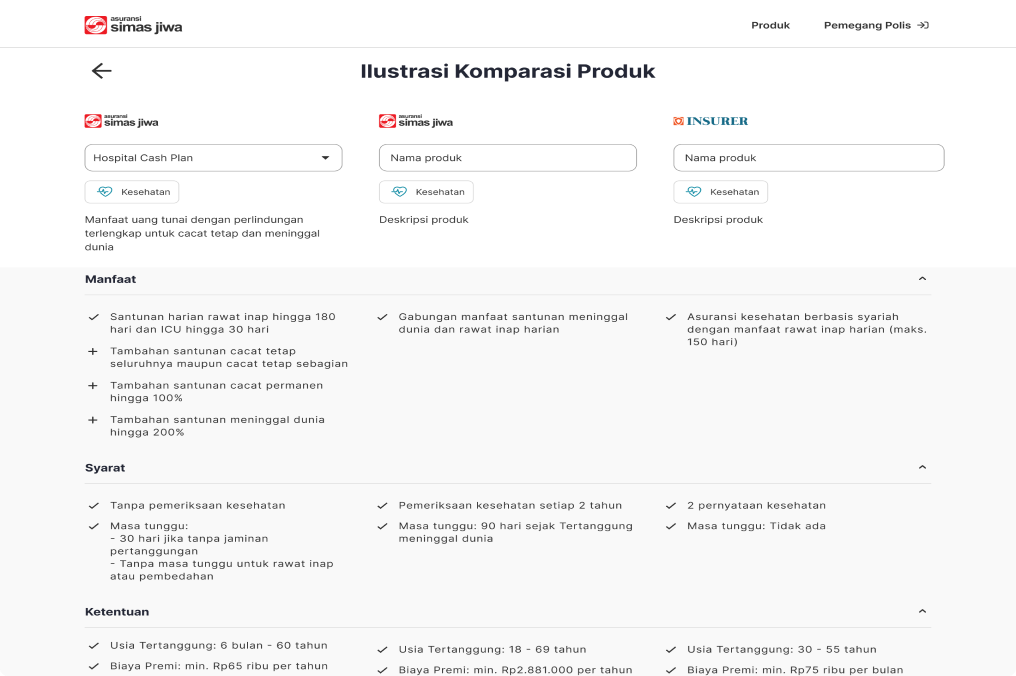
Task: Click the Nama produk field under INSURER
Action: tap(809, 157)
